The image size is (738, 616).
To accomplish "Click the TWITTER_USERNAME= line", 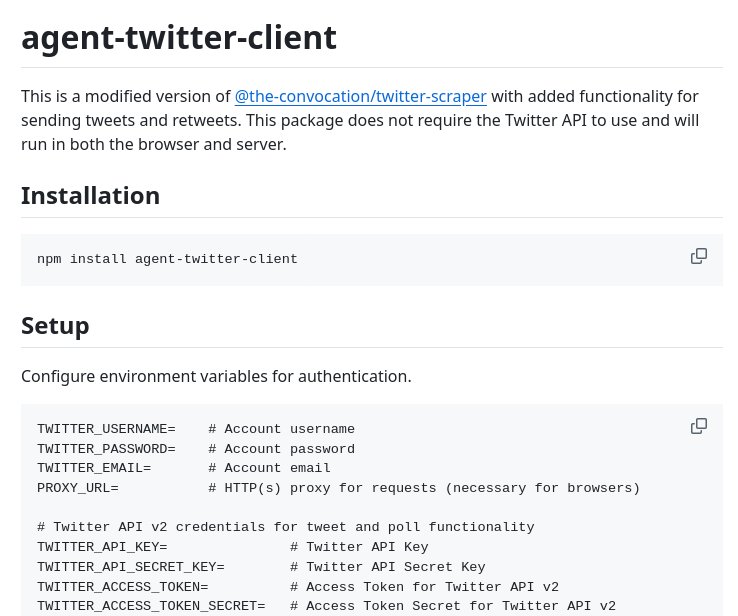I will [196, 429].
